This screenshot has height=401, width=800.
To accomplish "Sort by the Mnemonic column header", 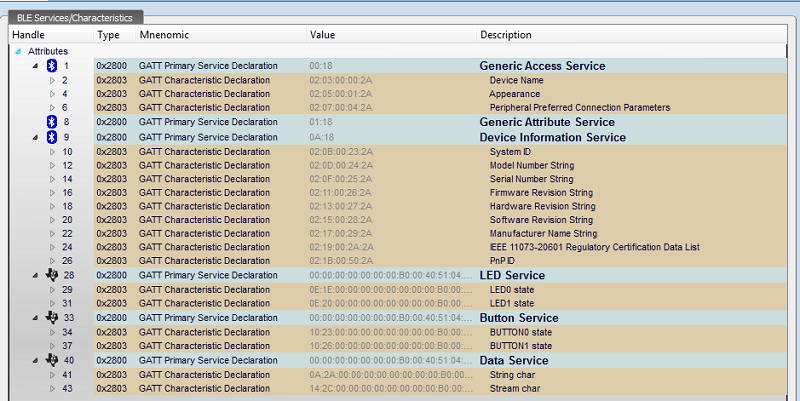I will pyautogui.click(x=164, y=35).
